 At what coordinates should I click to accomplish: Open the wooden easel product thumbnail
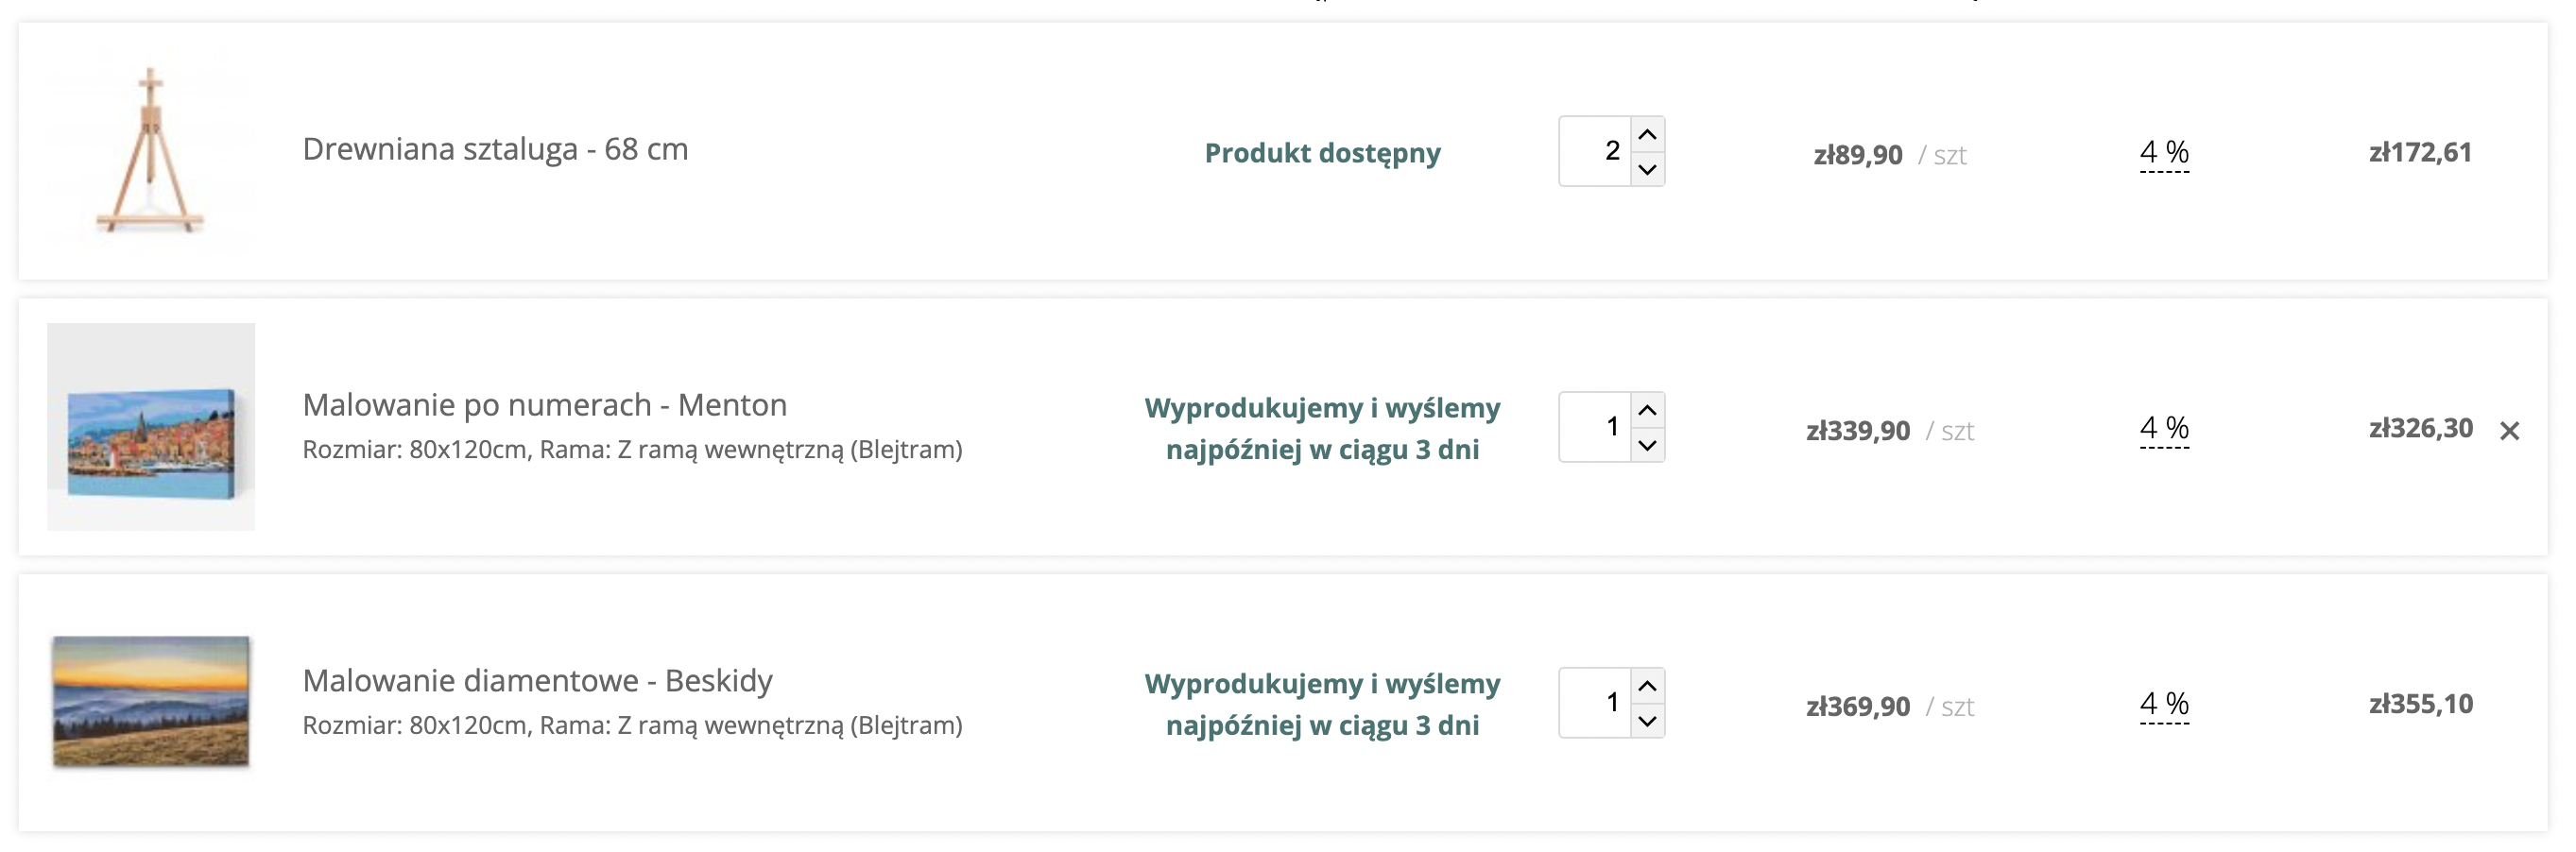(151, 151)
